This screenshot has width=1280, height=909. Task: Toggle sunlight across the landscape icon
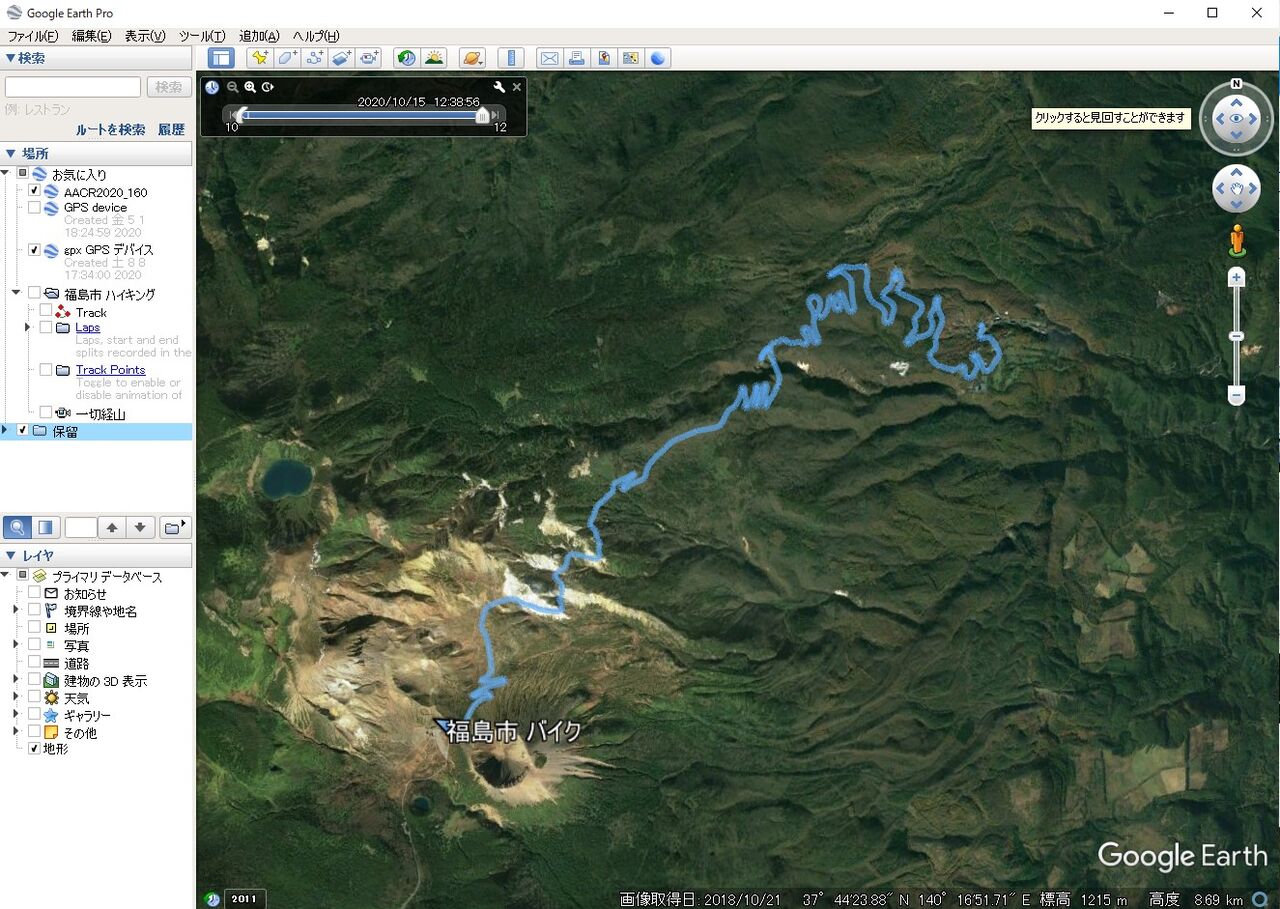(434, 58)
